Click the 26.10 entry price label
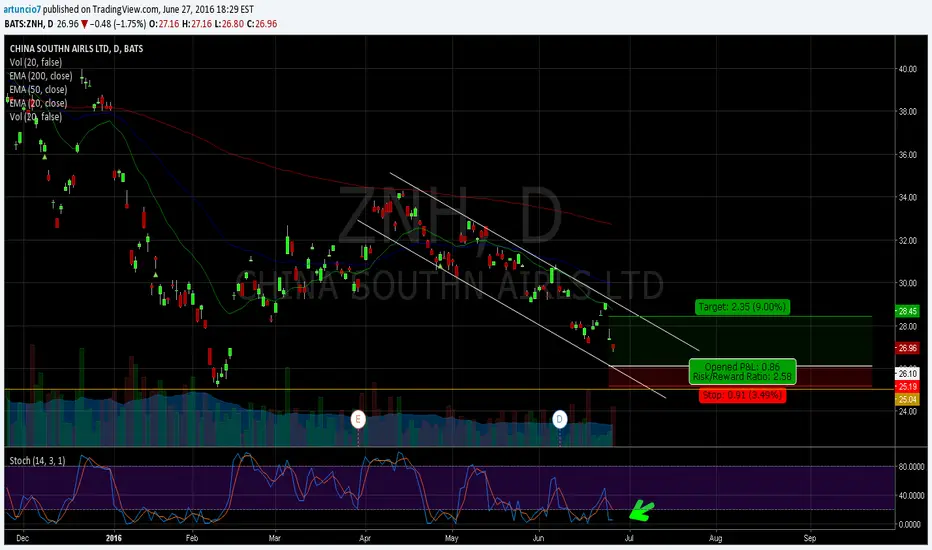This screenshot has height=550, width=932. (x=907, y=373)
